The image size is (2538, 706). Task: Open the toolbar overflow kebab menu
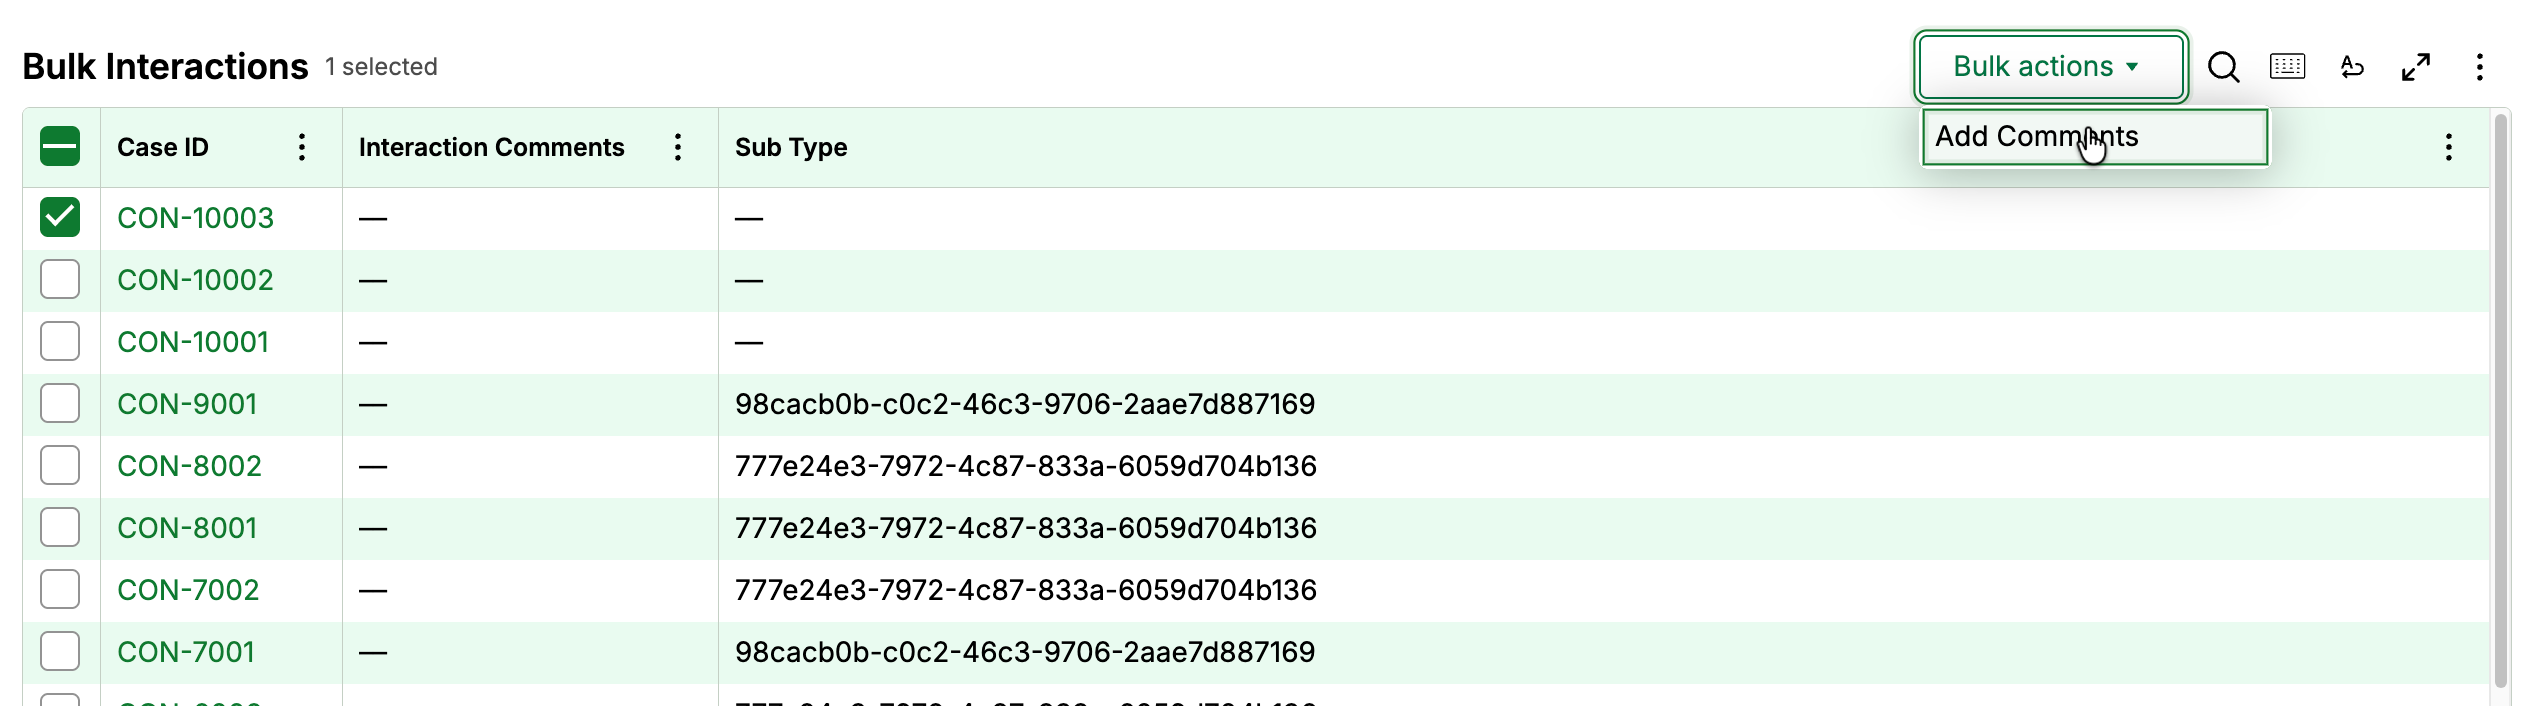[2481, 67]
